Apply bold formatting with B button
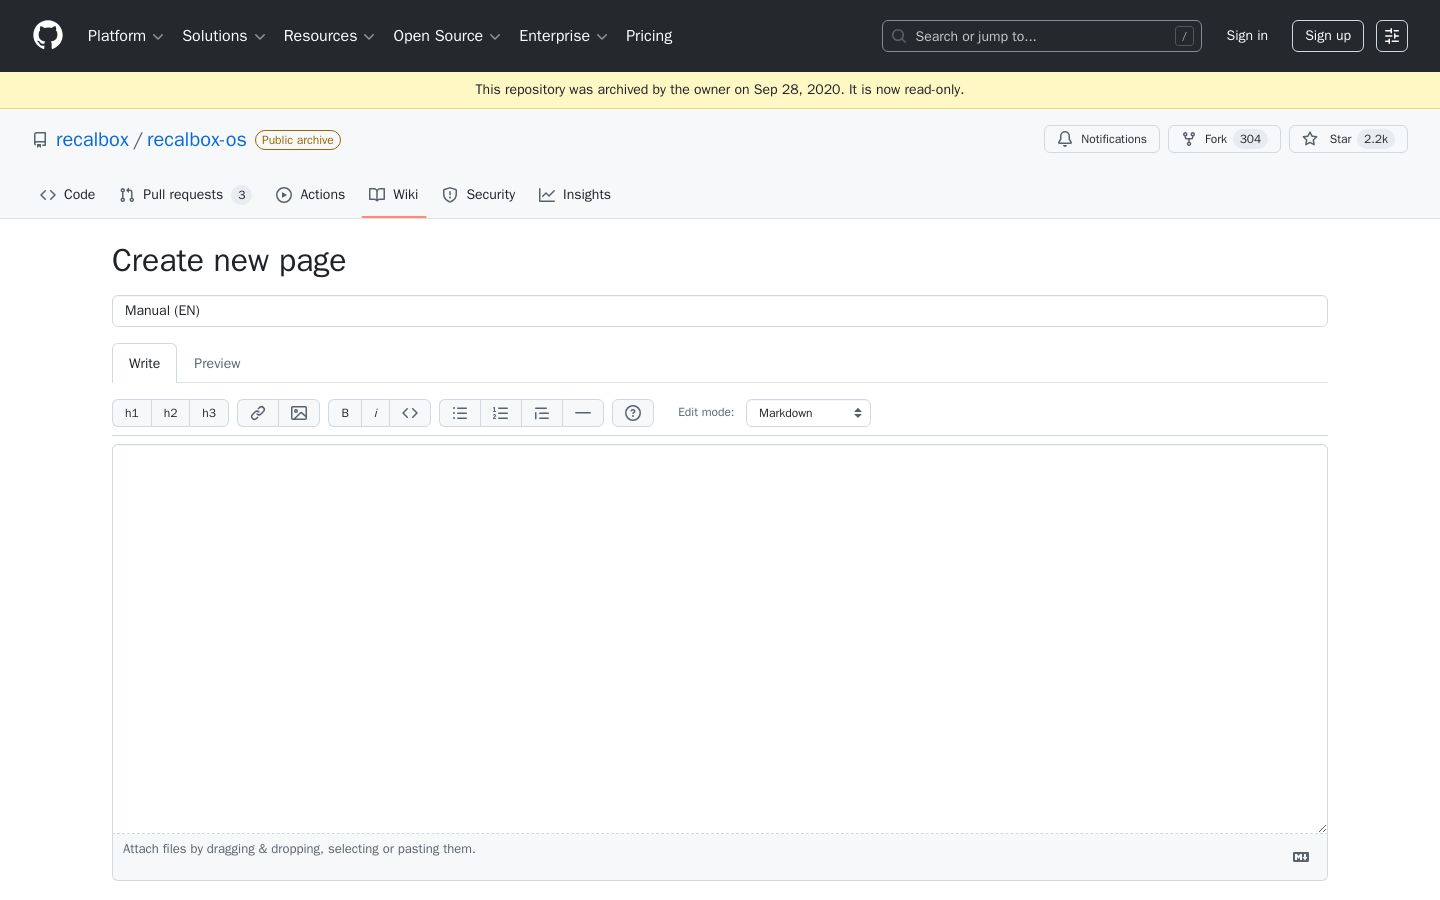1440x900 pixels. coord(345,413)
